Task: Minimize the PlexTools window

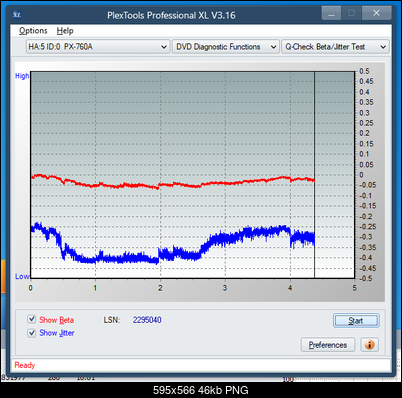Action: pos(331,13)
